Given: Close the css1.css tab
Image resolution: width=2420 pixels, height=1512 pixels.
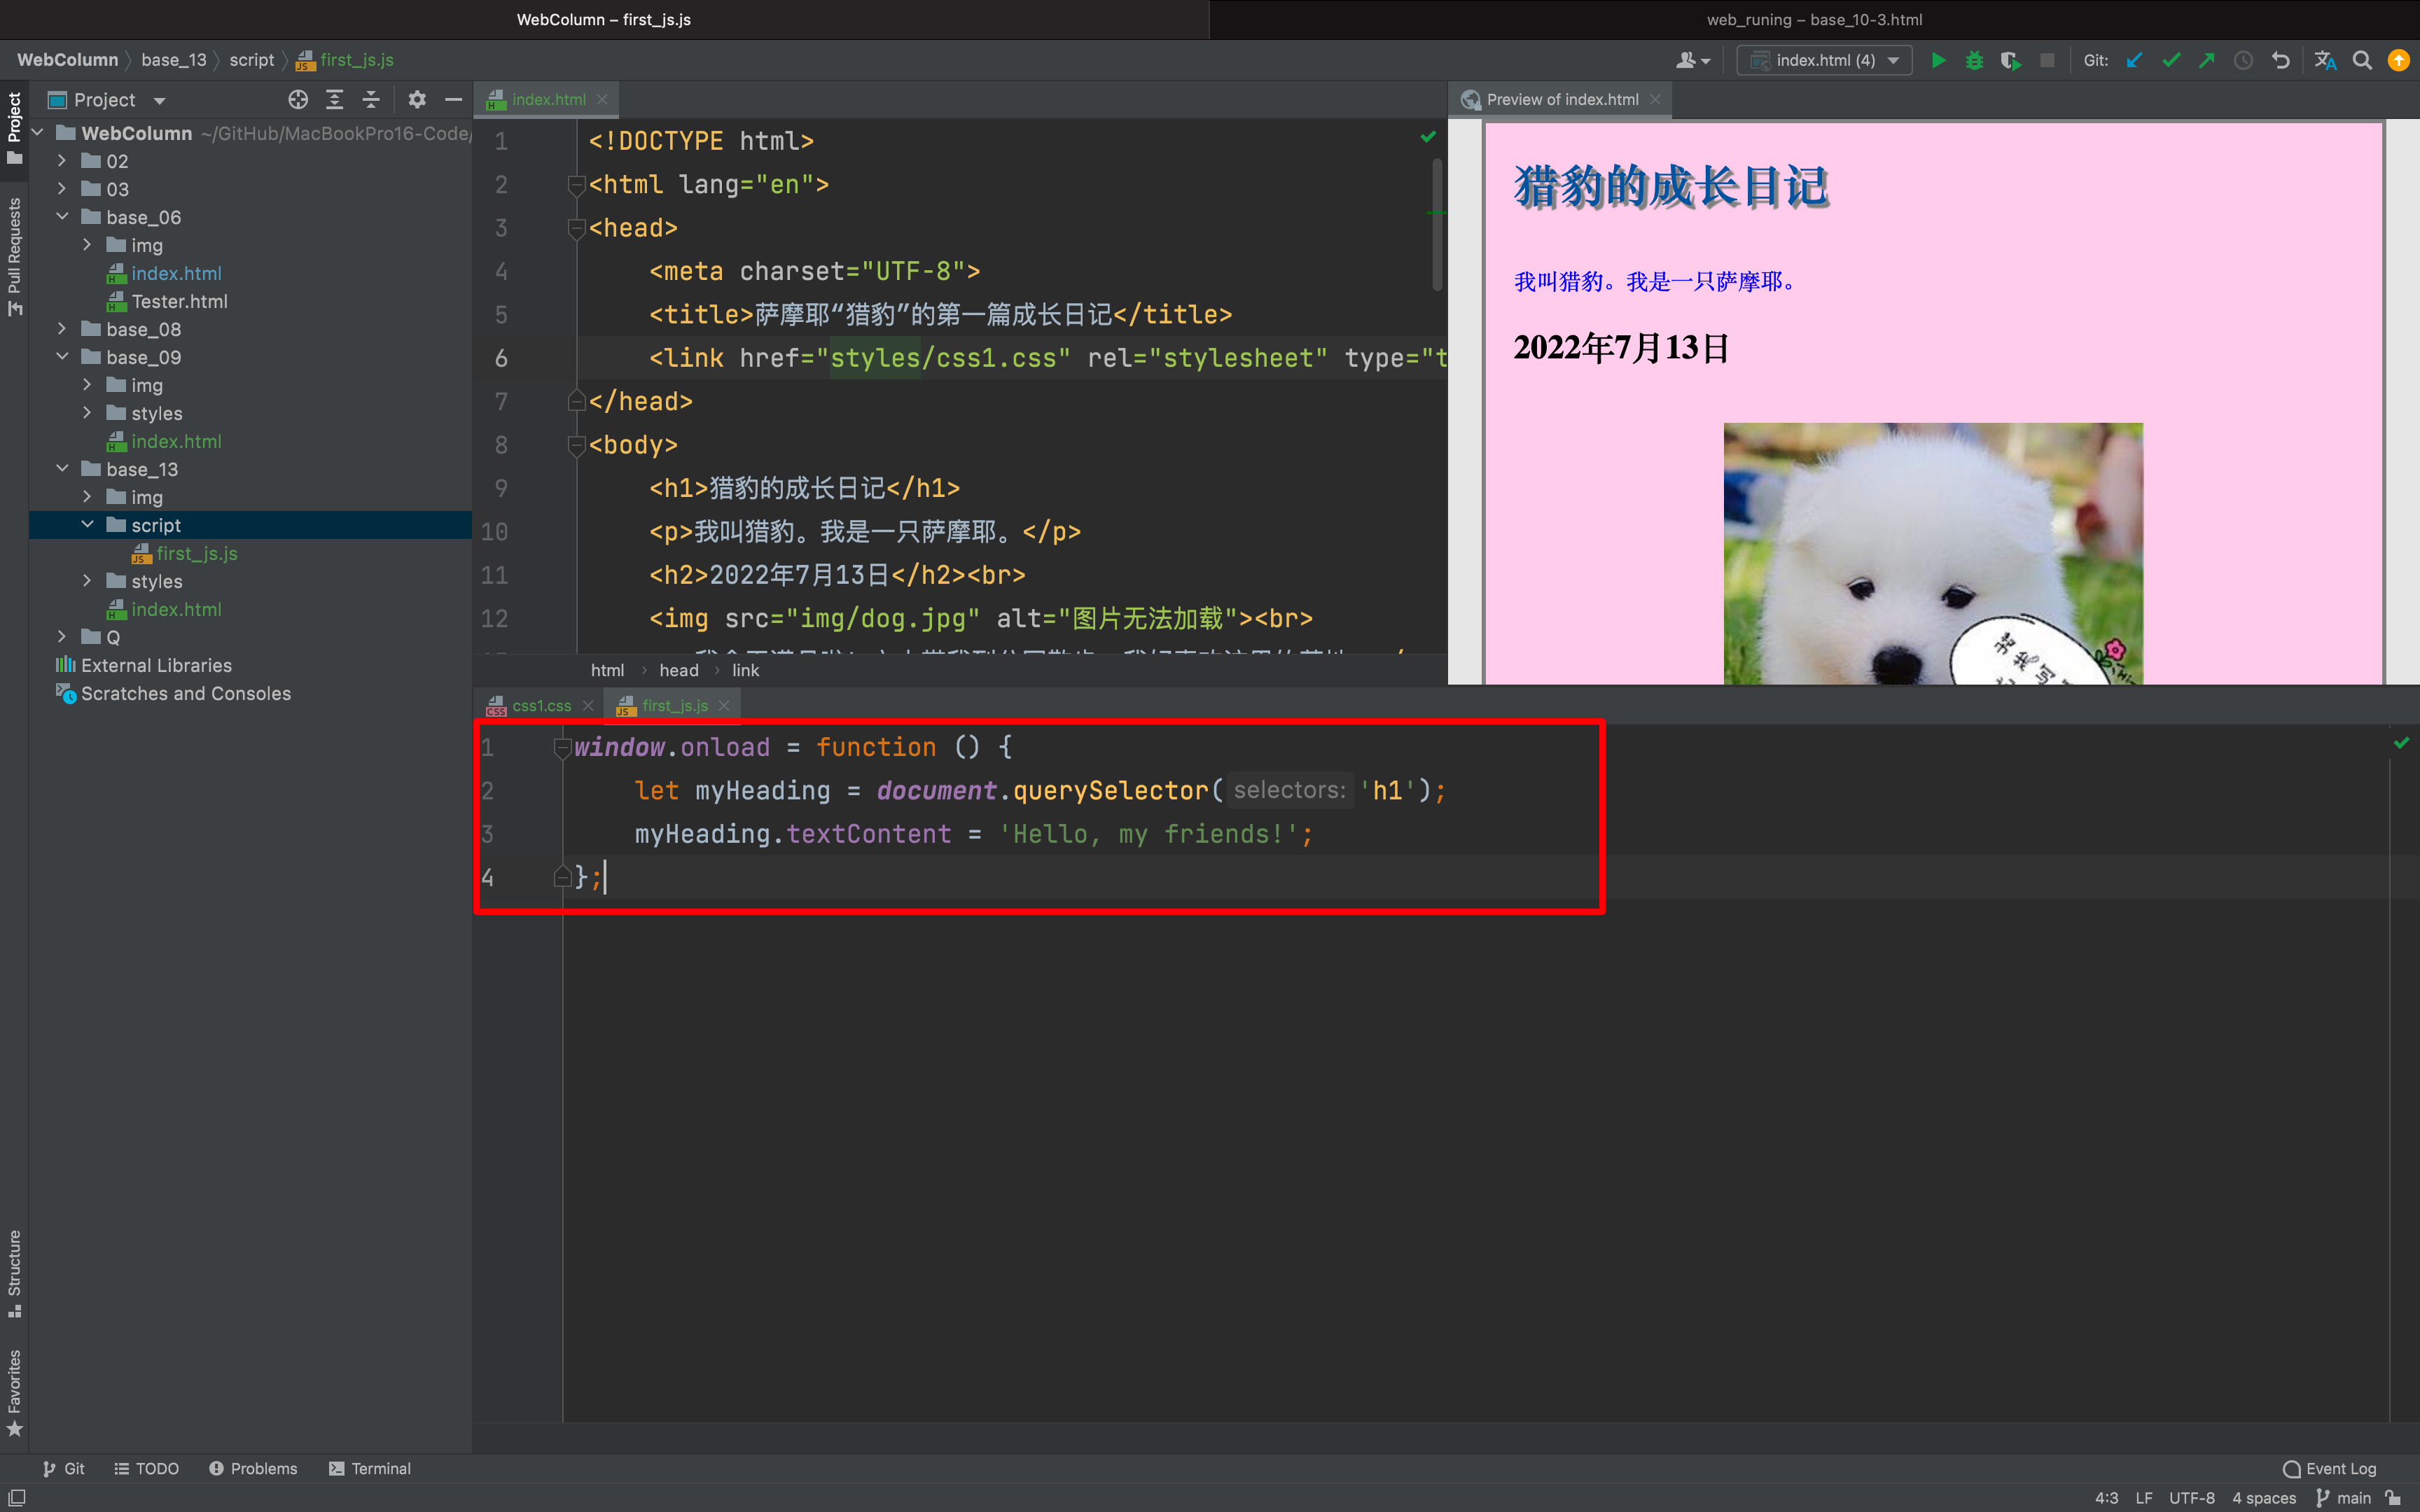Looking at the screenshot, I should pos(588,705).
